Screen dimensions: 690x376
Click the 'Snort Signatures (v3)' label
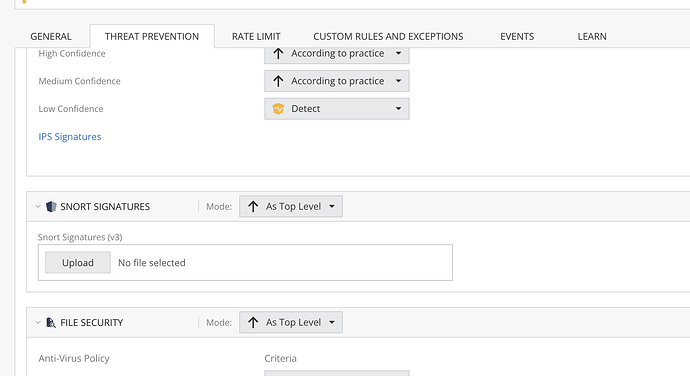80,237
